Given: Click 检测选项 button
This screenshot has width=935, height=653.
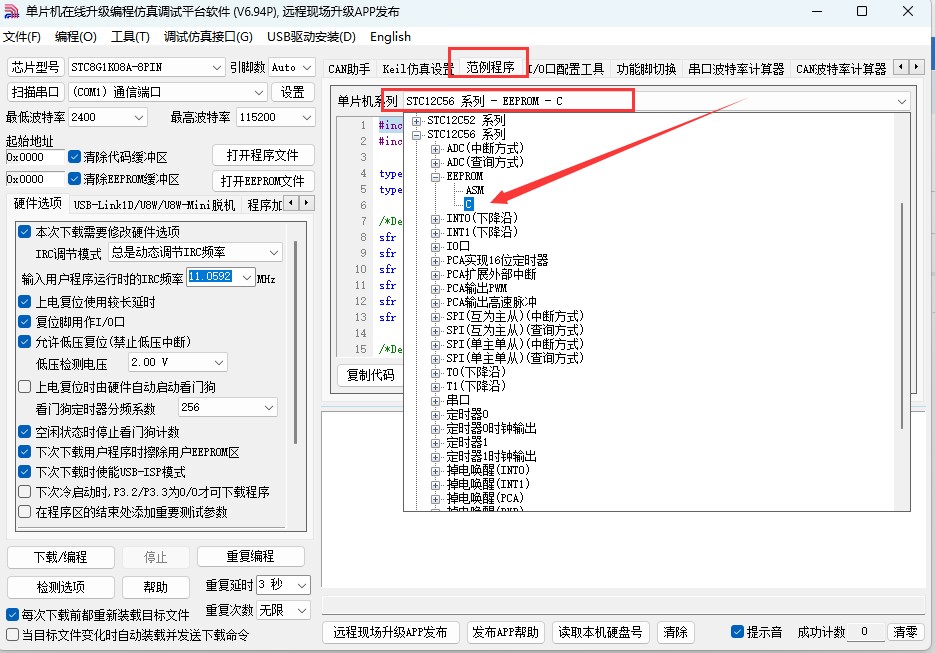Looking at the screenshot, I should coord(60,587).
